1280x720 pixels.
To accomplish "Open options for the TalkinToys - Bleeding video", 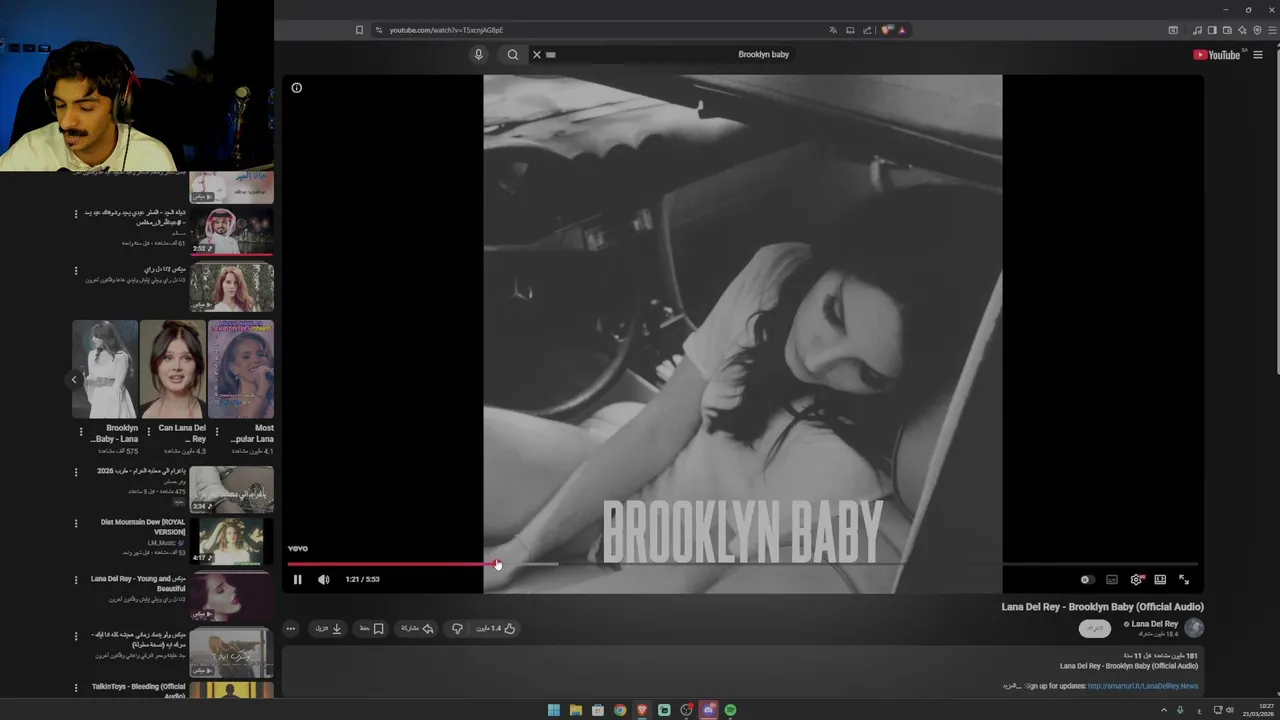I will [76, 688].
